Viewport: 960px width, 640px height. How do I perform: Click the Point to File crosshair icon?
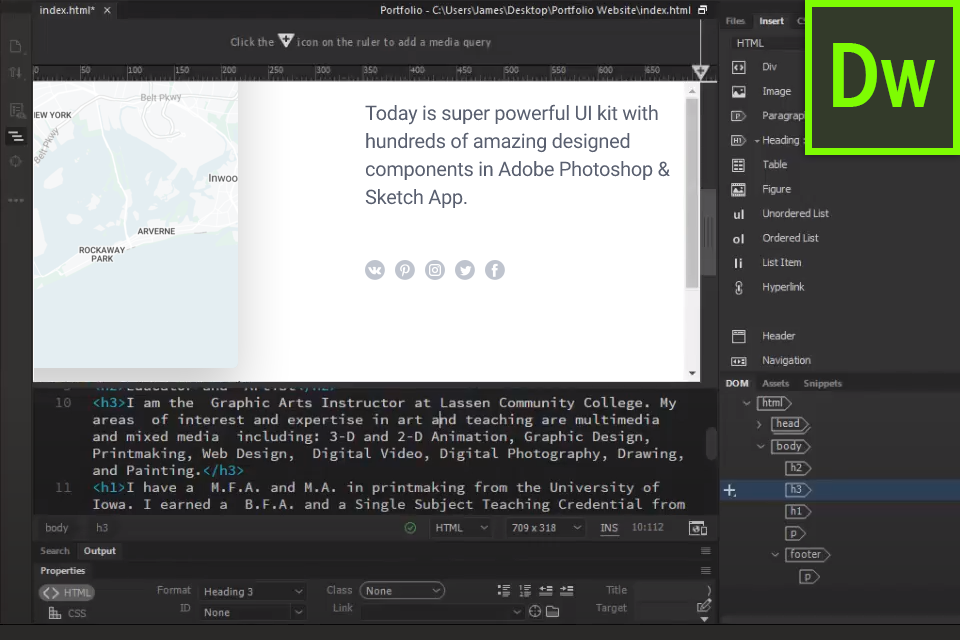(x=534, y=611)
